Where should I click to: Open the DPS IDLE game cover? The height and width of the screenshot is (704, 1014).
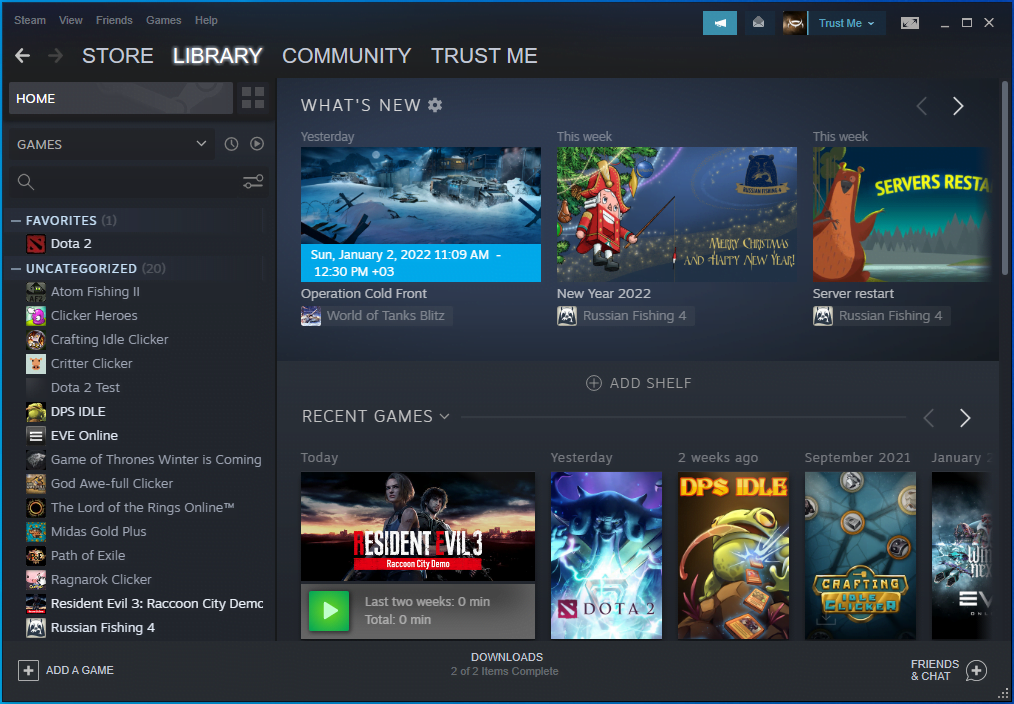(x=733, y=555)
